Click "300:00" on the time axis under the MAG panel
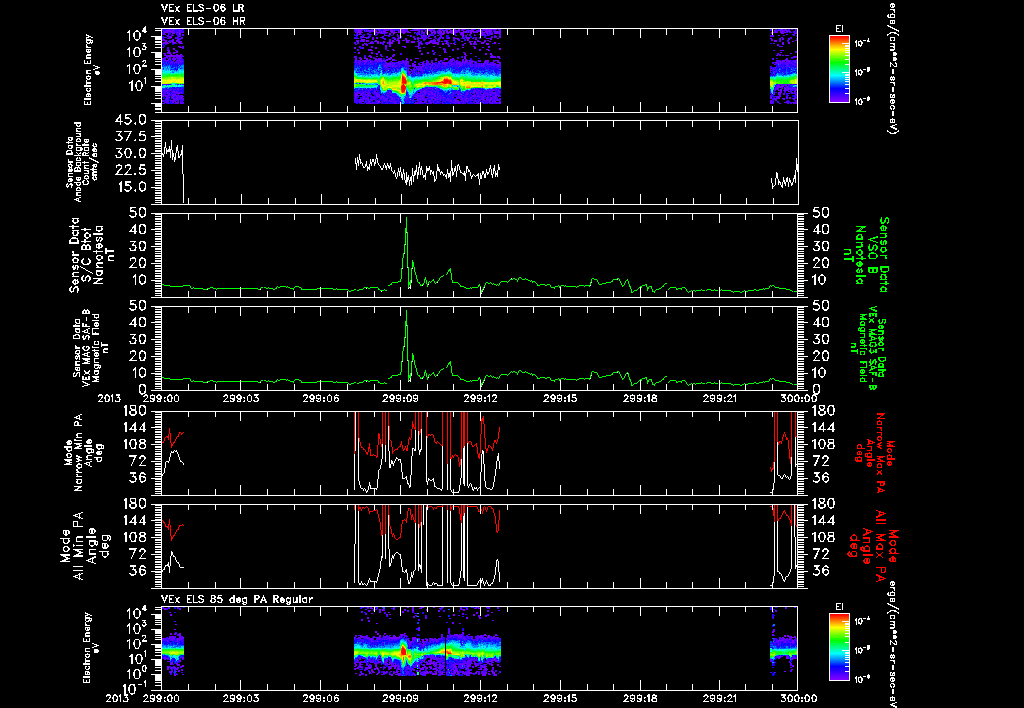The image size is (1024, 708). tap(799, 398)
